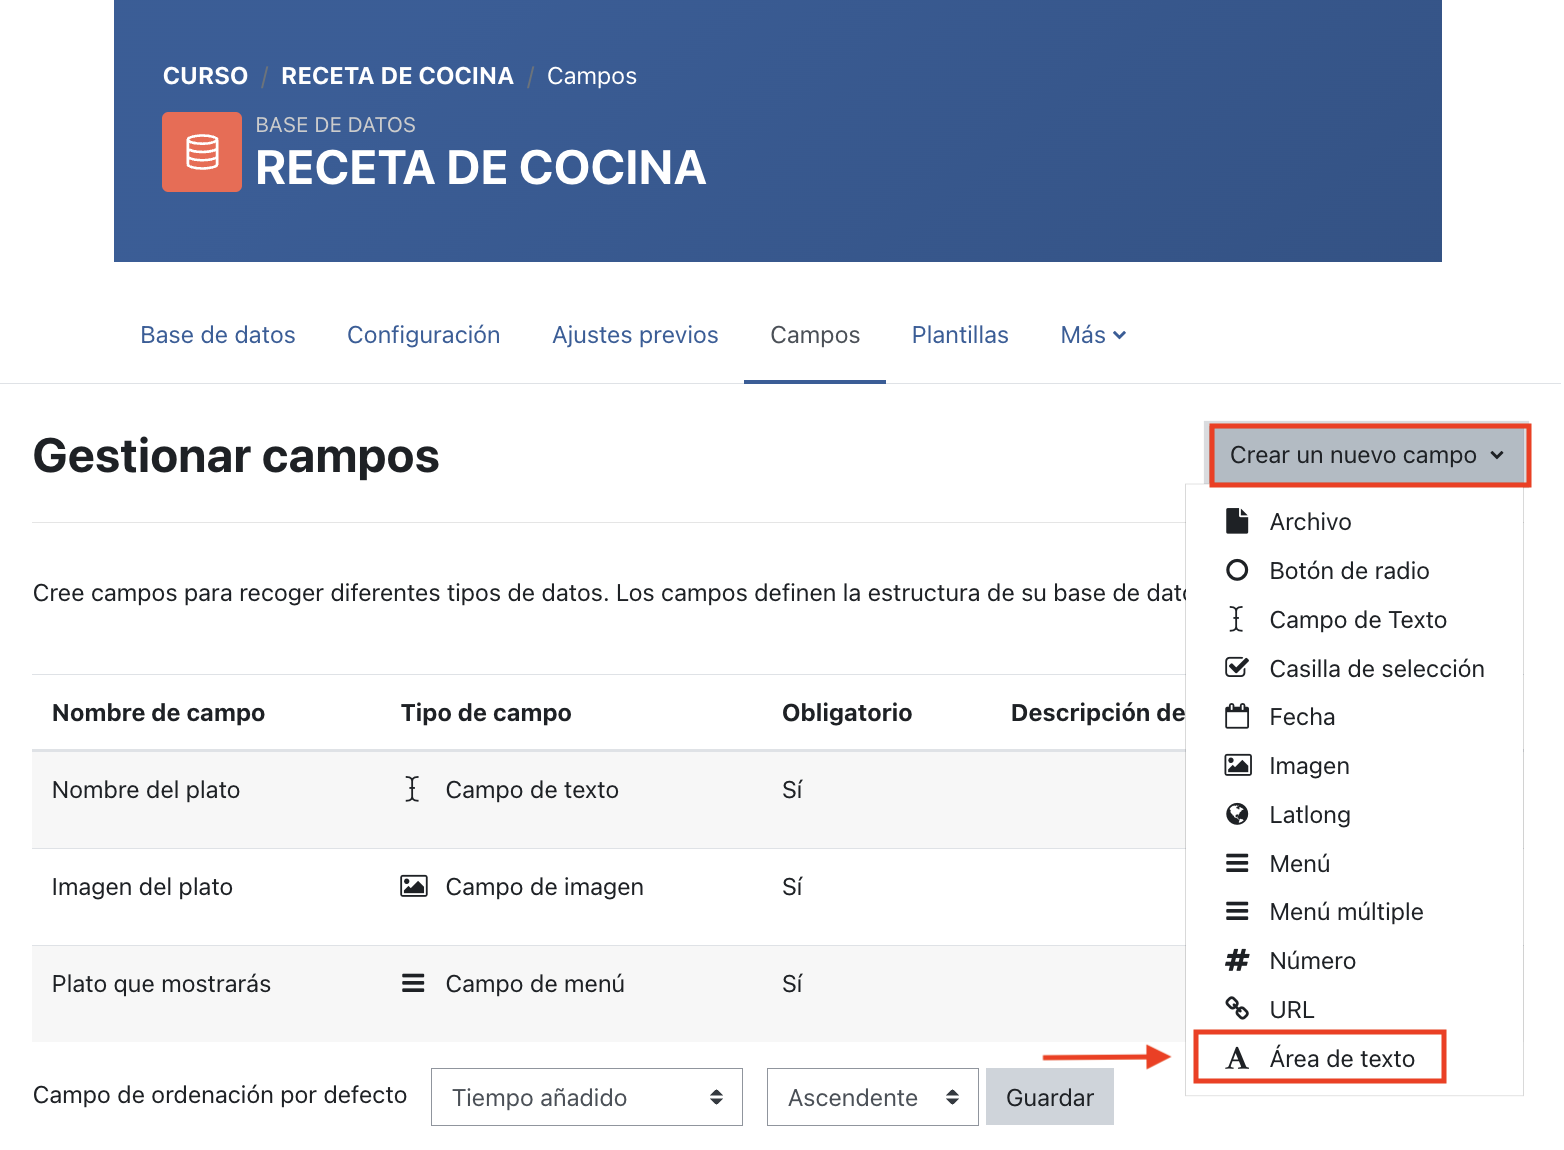1564x1150 pixels.
Task: Click the Número hash icon
Action: point(1237,960)
